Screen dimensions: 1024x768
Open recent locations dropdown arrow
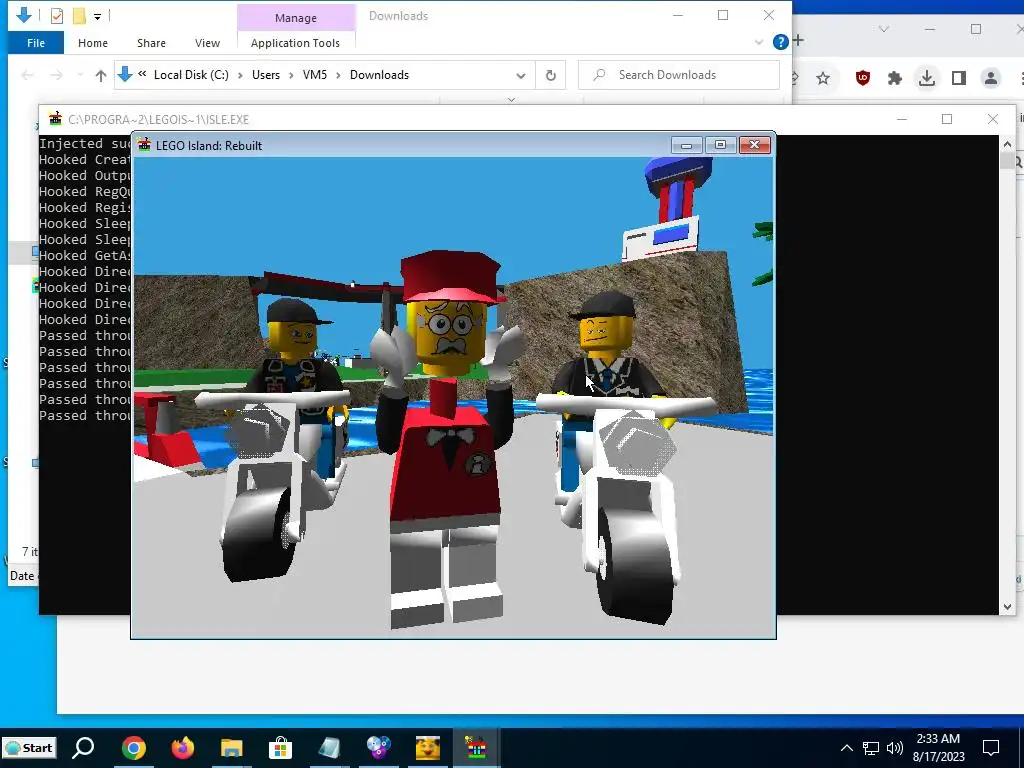click(x=80, y=75)
